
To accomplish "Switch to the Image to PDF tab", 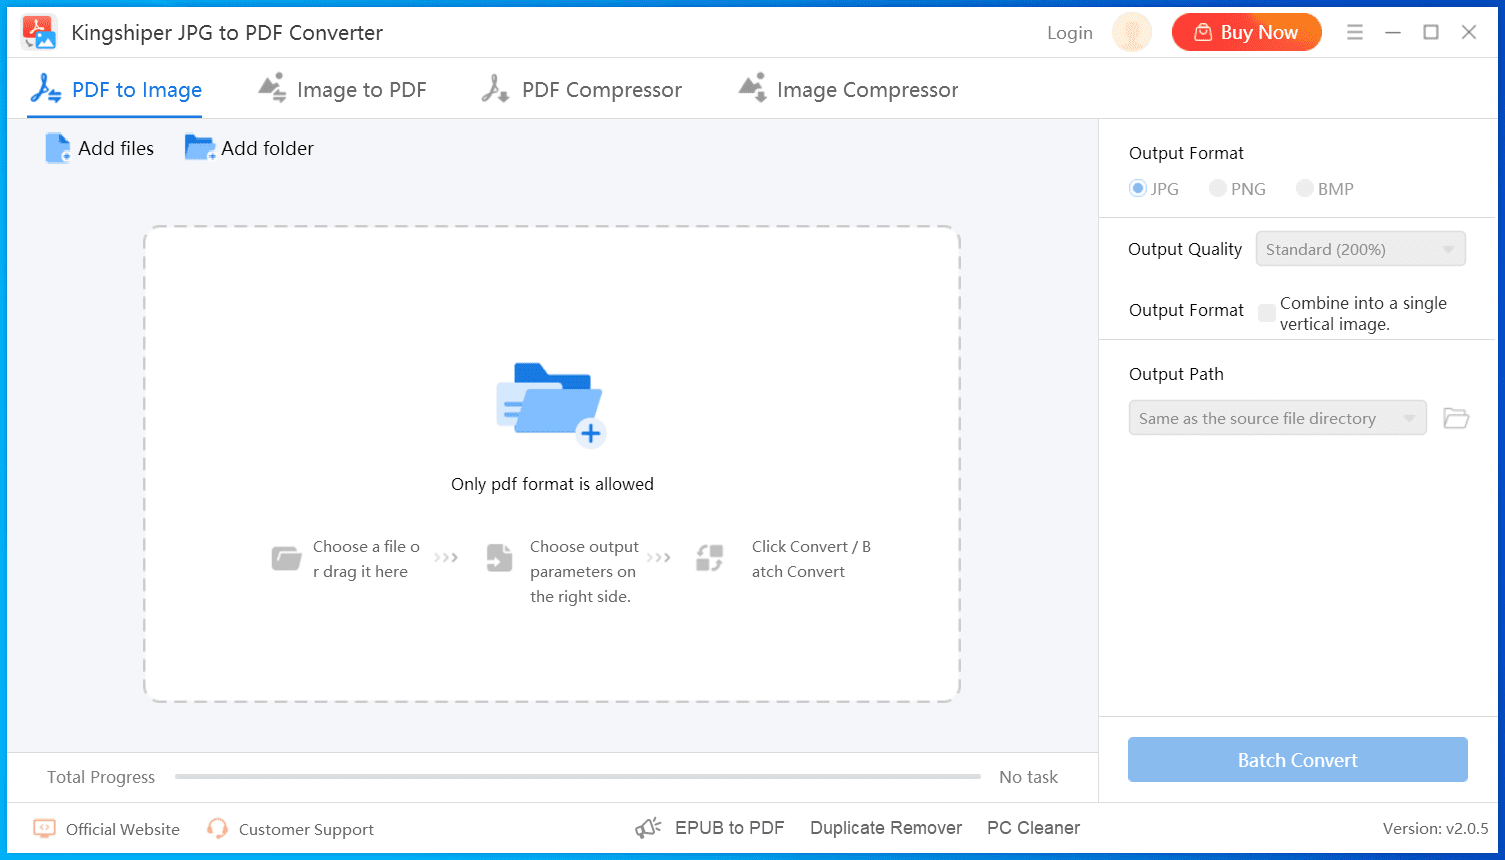I will pyautogui.click(x=343, y=90).
